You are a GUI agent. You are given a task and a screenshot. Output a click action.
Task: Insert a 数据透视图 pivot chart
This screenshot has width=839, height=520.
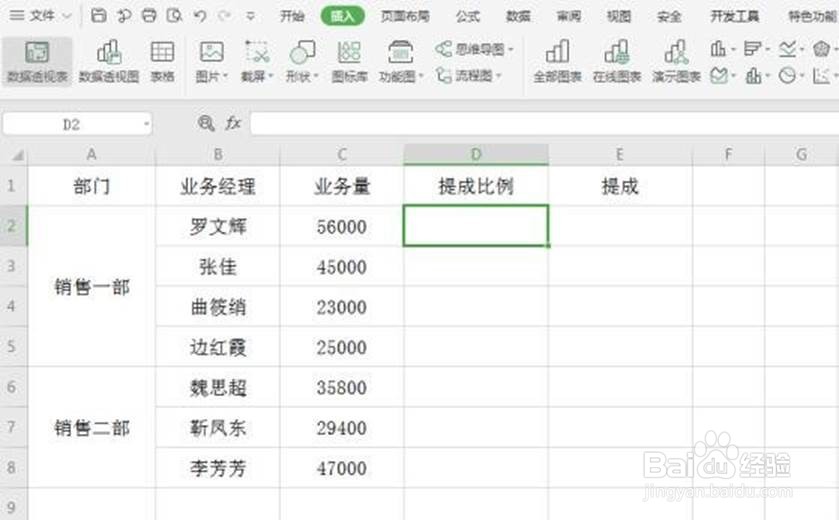[109, 62]
